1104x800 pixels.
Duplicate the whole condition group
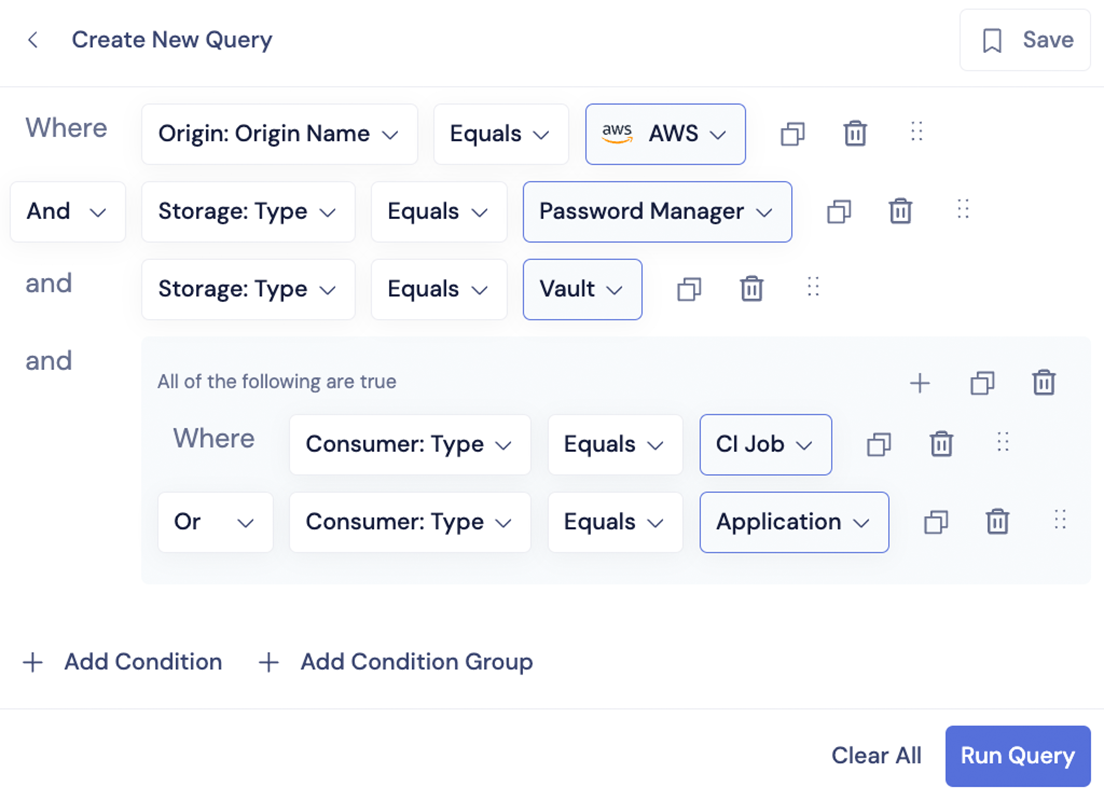[982, 383]
